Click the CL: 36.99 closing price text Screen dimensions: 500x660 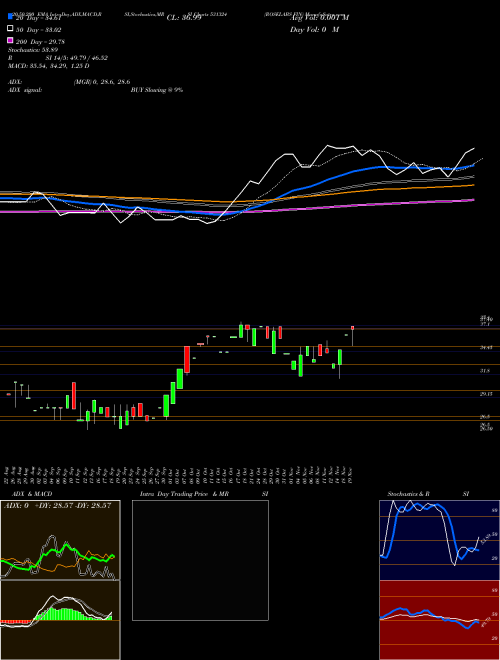[184, 18]
